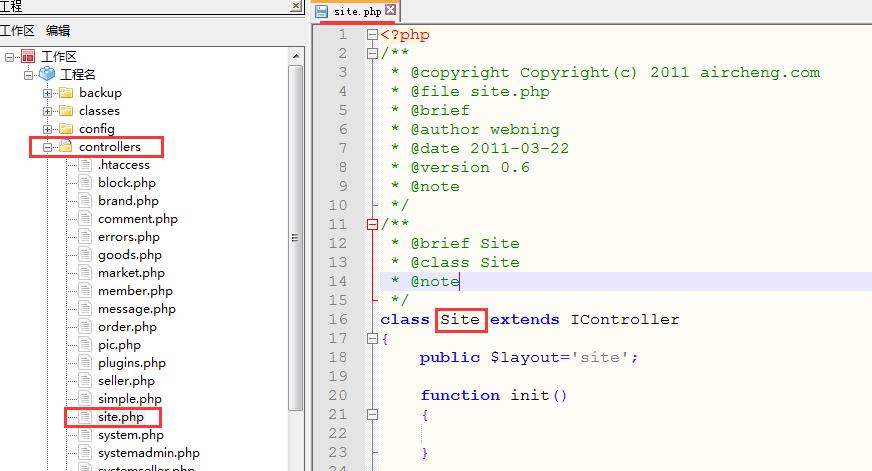The width and height of the screenshot is (872, 471).
Task: Open the 工作区 menu in project panel
Action: pyautogui.click(x=17, y=31)
